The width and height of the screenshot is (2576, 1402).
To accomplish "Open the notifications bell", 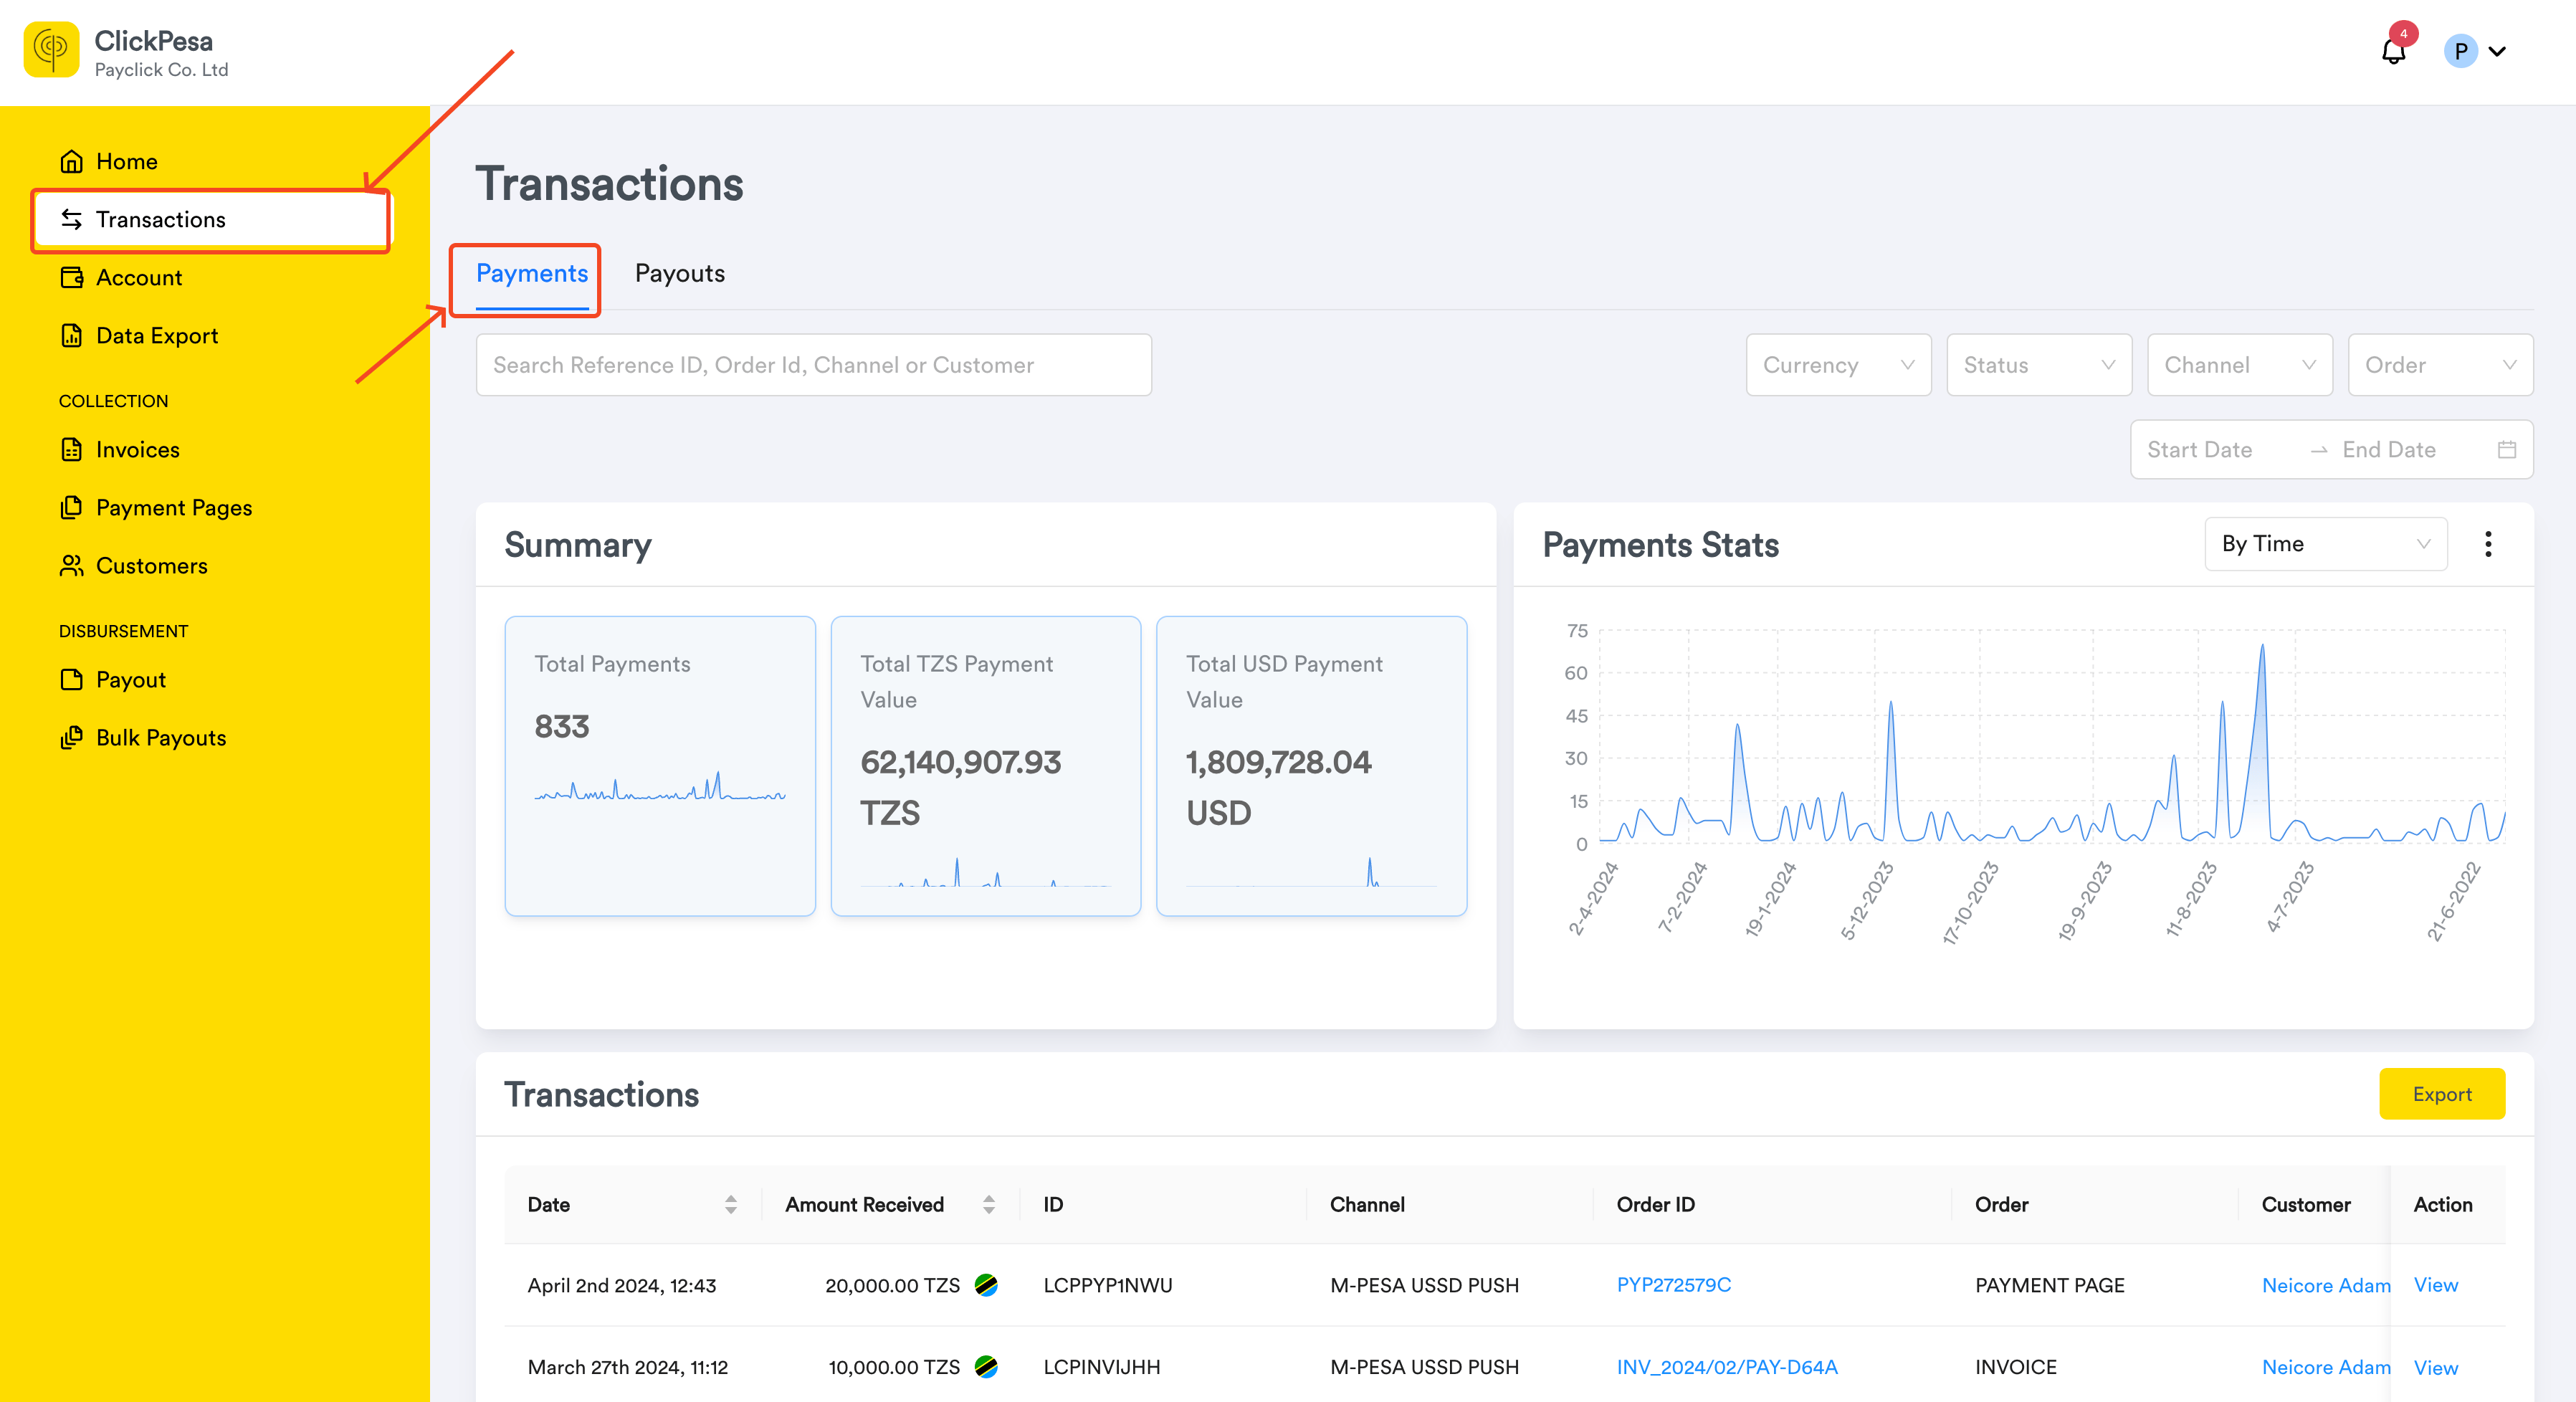I will (x=2393, y=51).
